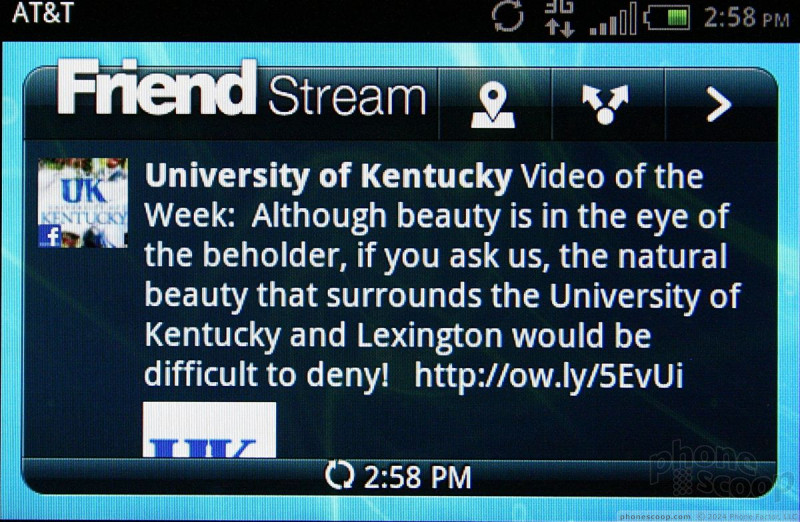Tap the 3G data arrows indicator
This screenshot has width=800, height=522.
click(559, 18)
